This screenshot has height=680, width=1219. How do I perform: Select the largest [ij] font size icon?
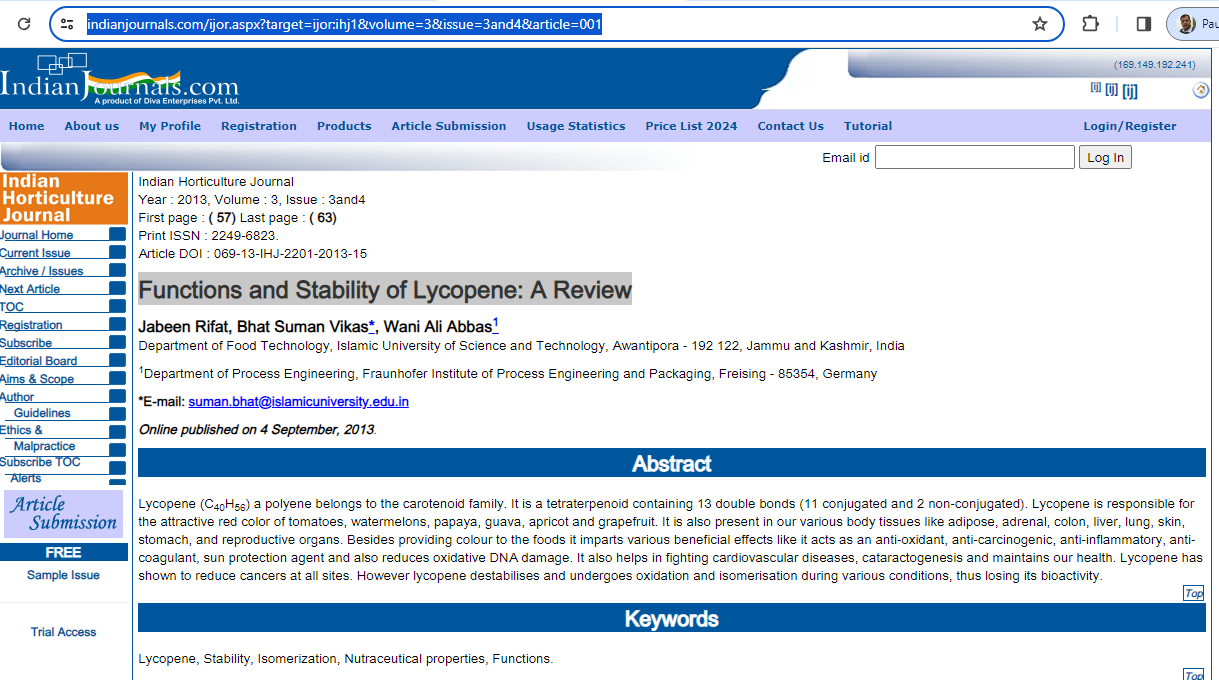coord(1130,91)
